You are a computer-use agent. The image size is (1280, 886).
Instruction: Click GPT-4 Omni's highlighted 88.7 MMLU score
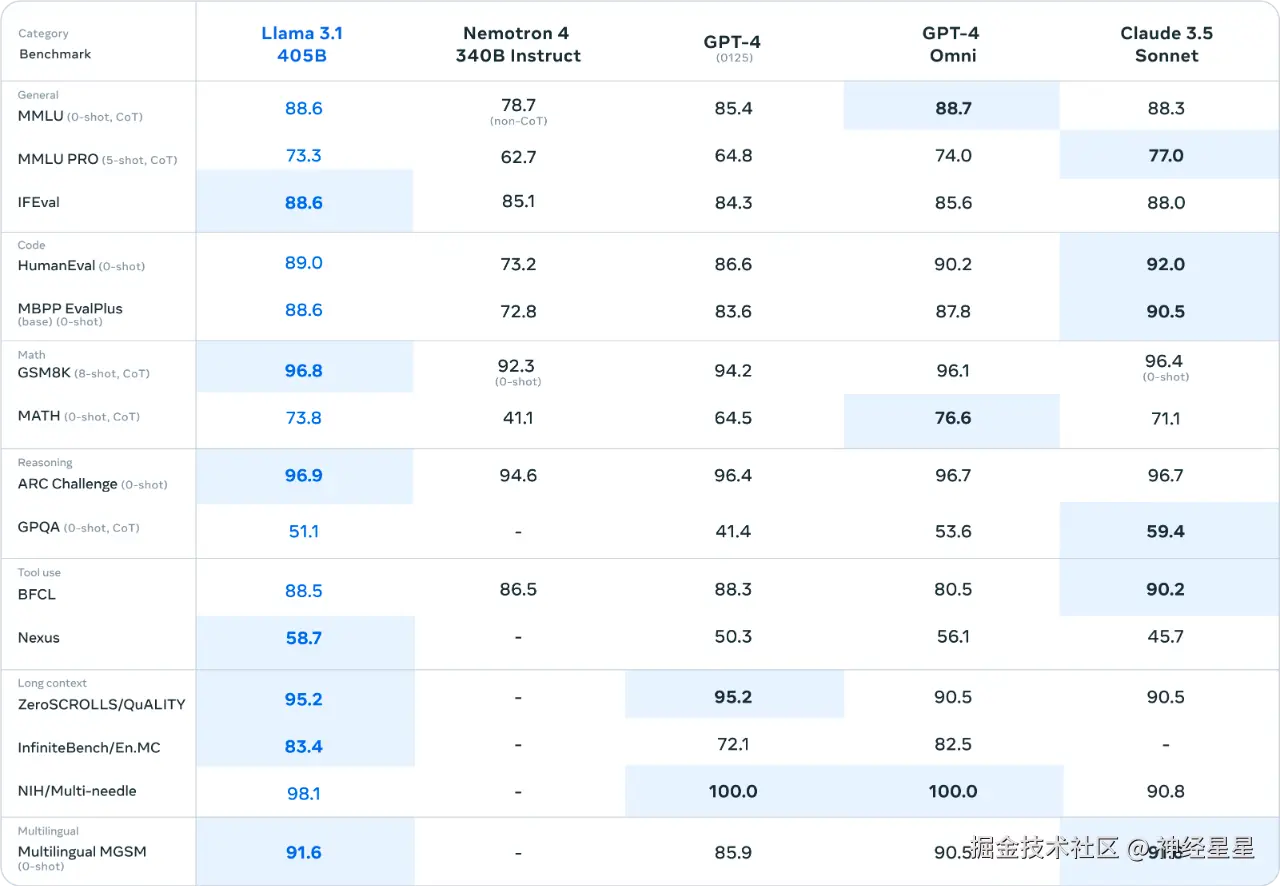point(952,108)
